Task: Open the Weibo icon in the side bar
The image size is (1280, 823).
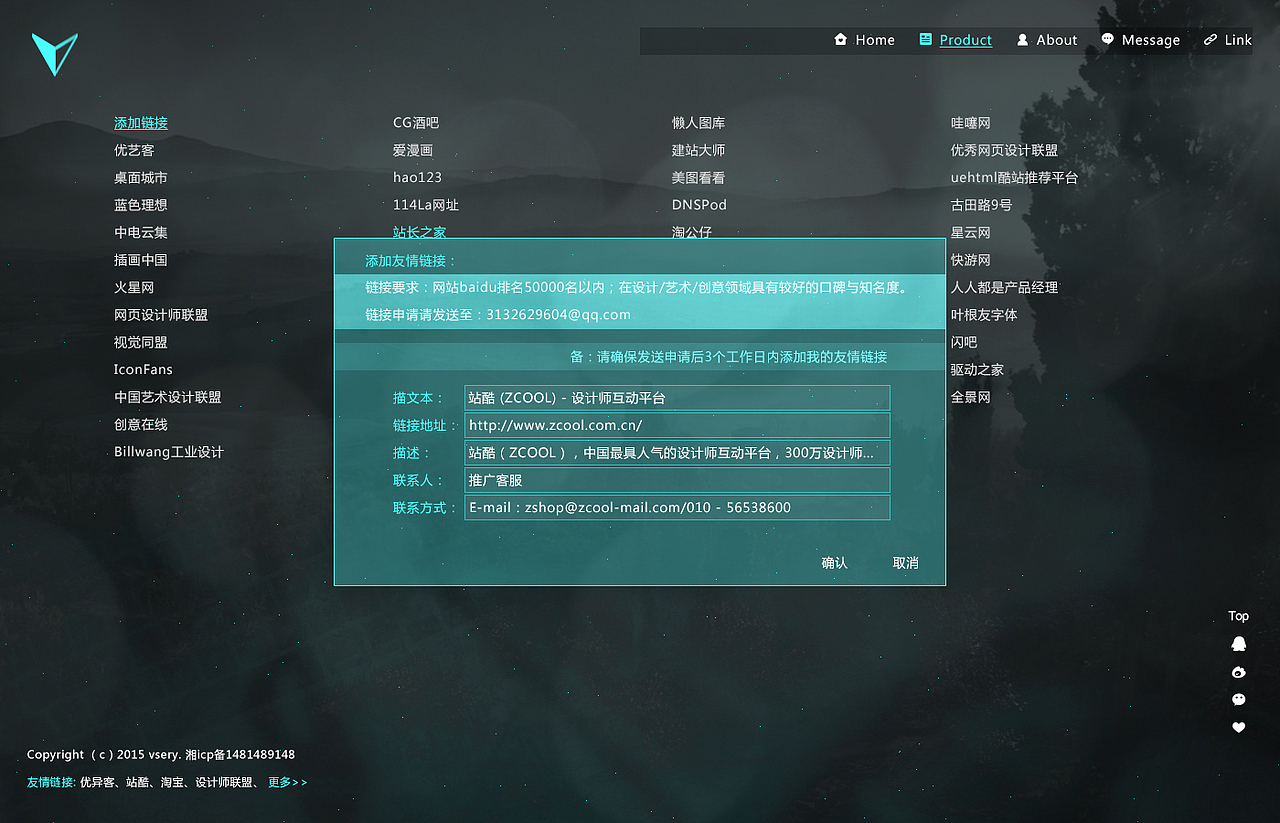Action: pyautogui.click(x=1239, y=672)
